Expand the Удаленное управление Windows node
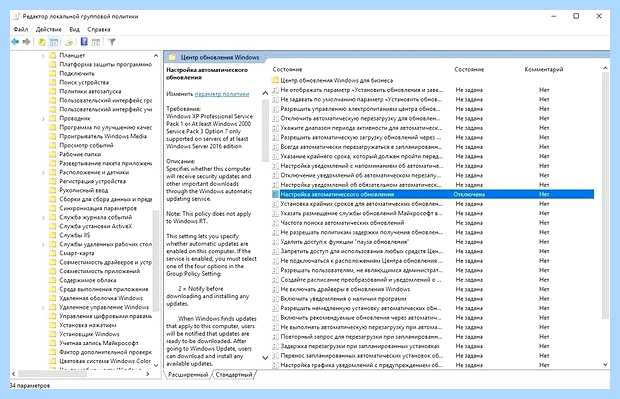620x399 pixels. tap(43, 307)
